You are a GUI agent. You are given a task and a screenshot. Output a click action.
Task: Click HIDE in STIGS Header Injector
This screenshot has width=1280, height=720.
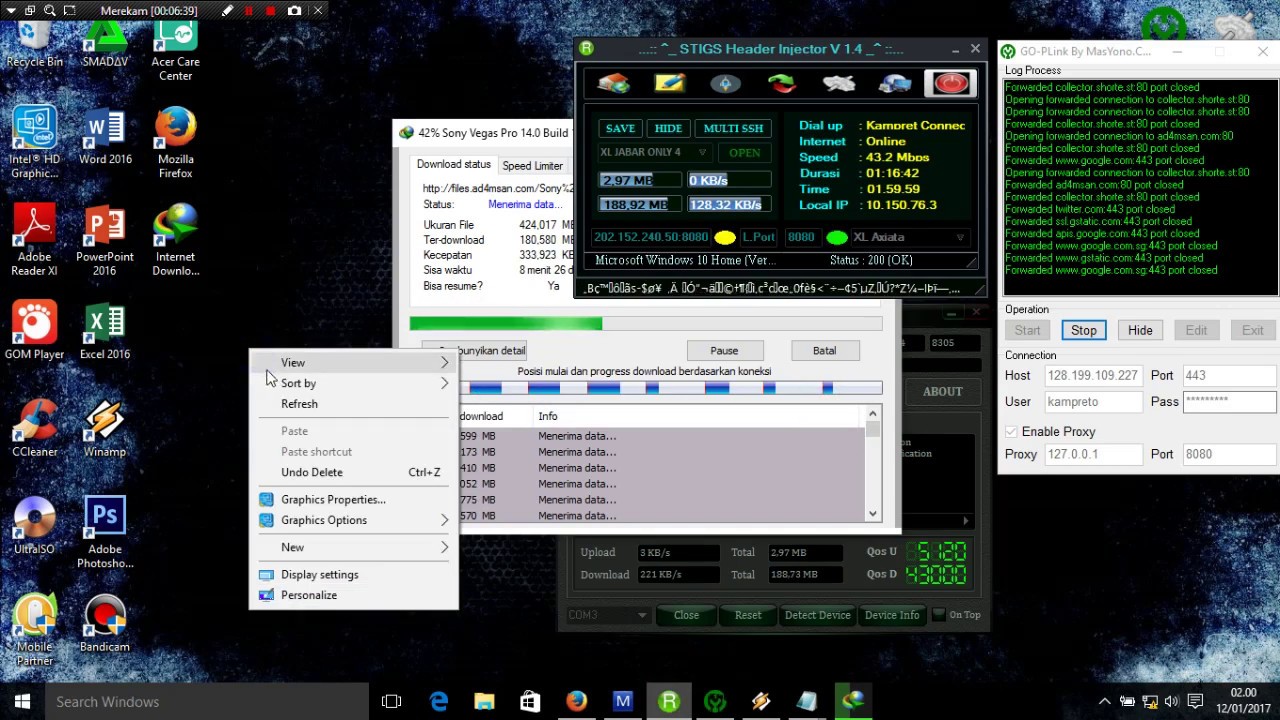668,128
